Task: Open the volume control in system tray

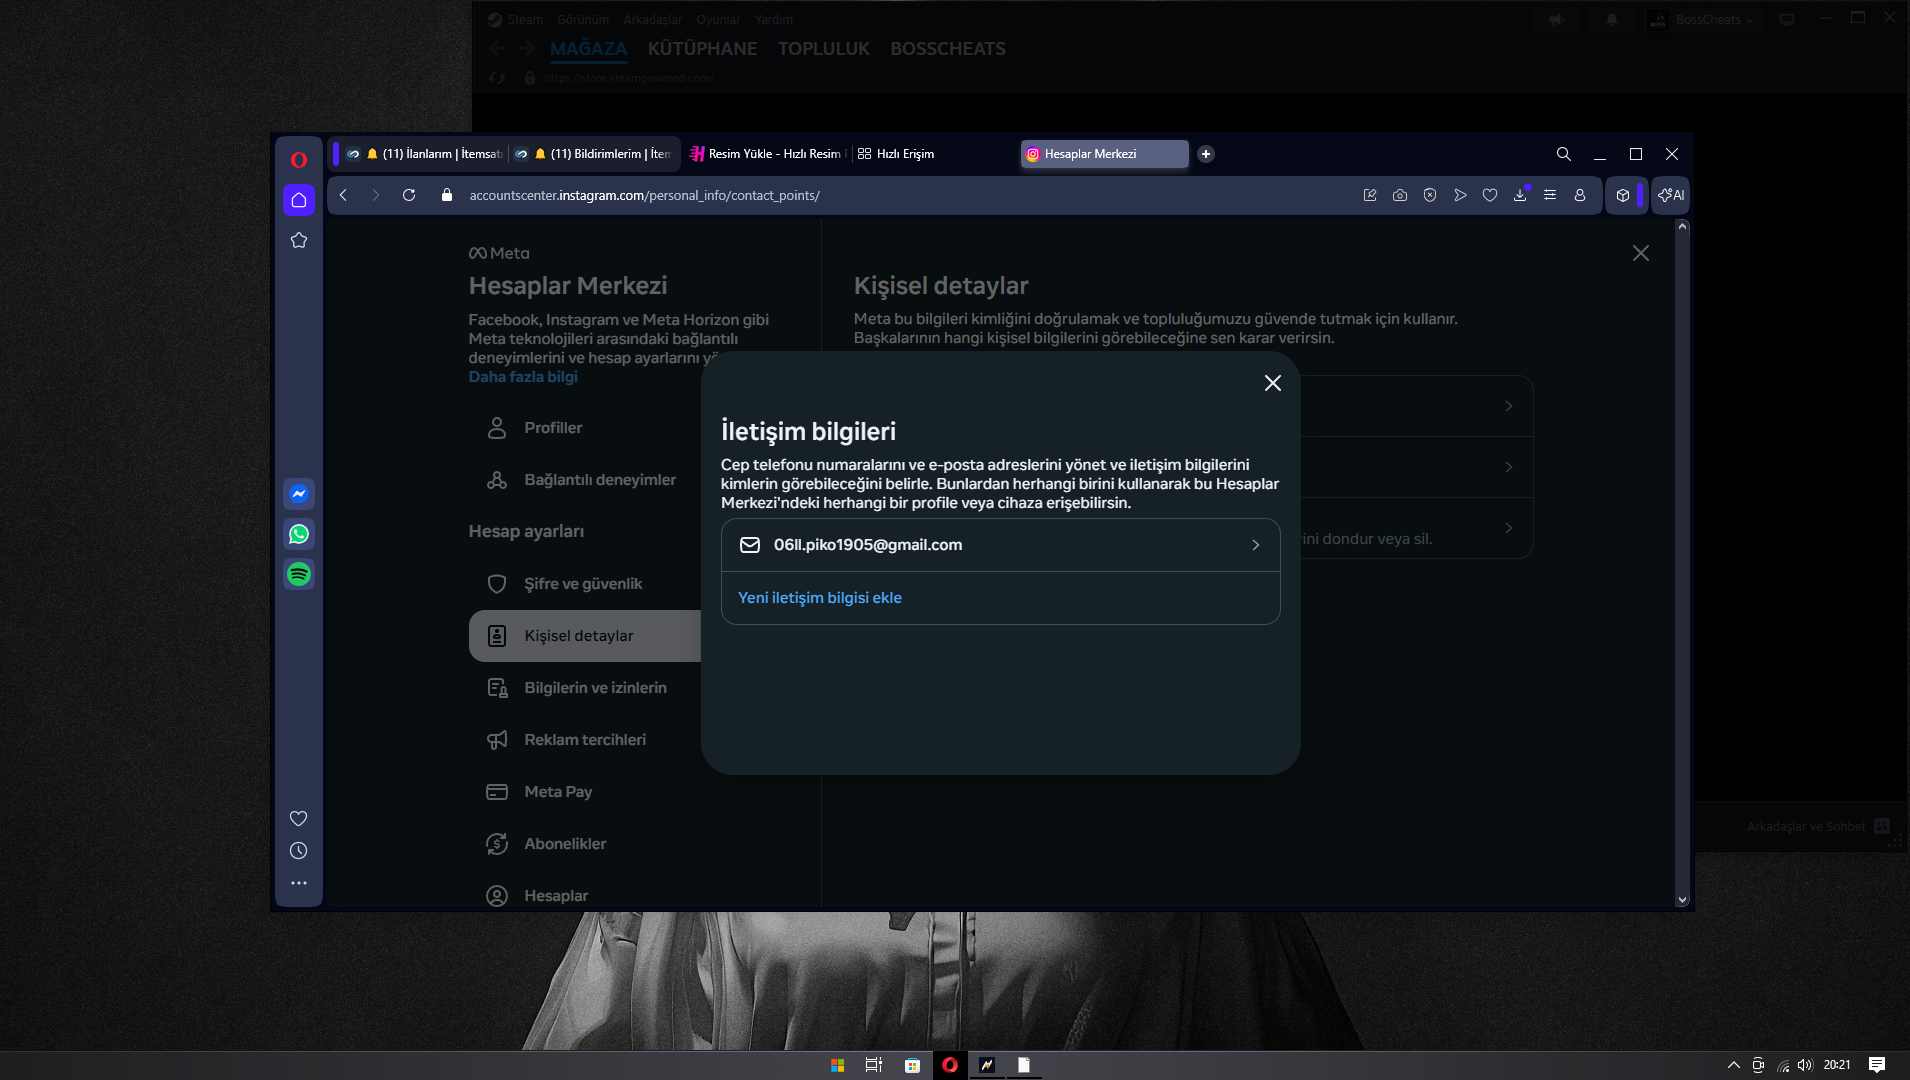Action: (x=1805, y=1065)
